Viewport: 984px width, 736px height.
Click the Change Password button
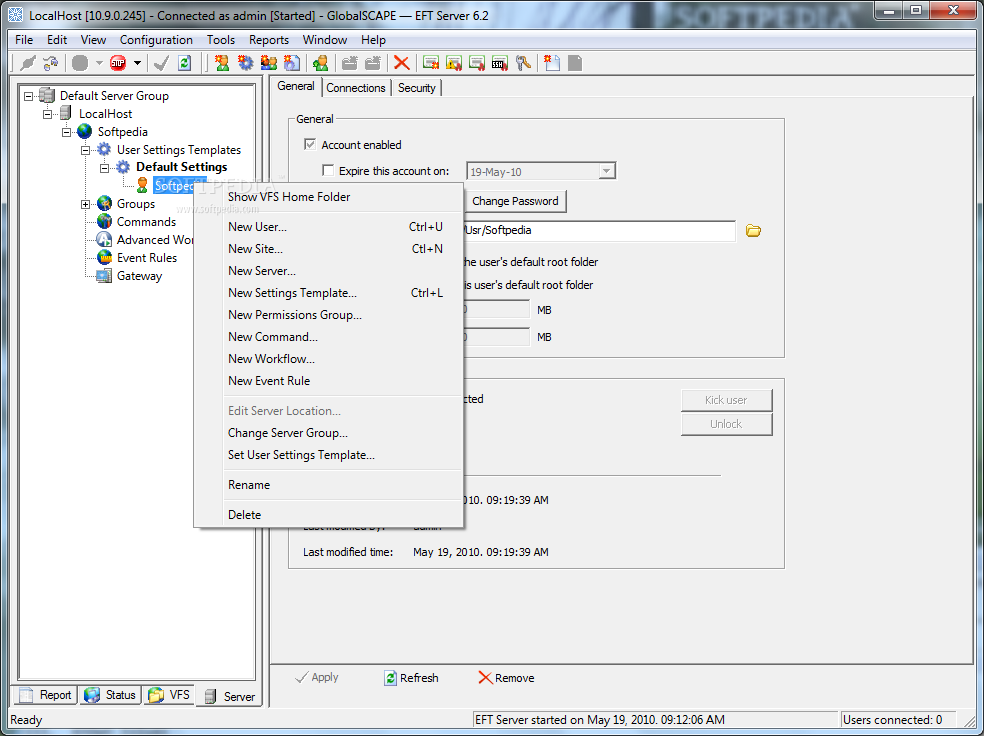(x=515, y=201)
